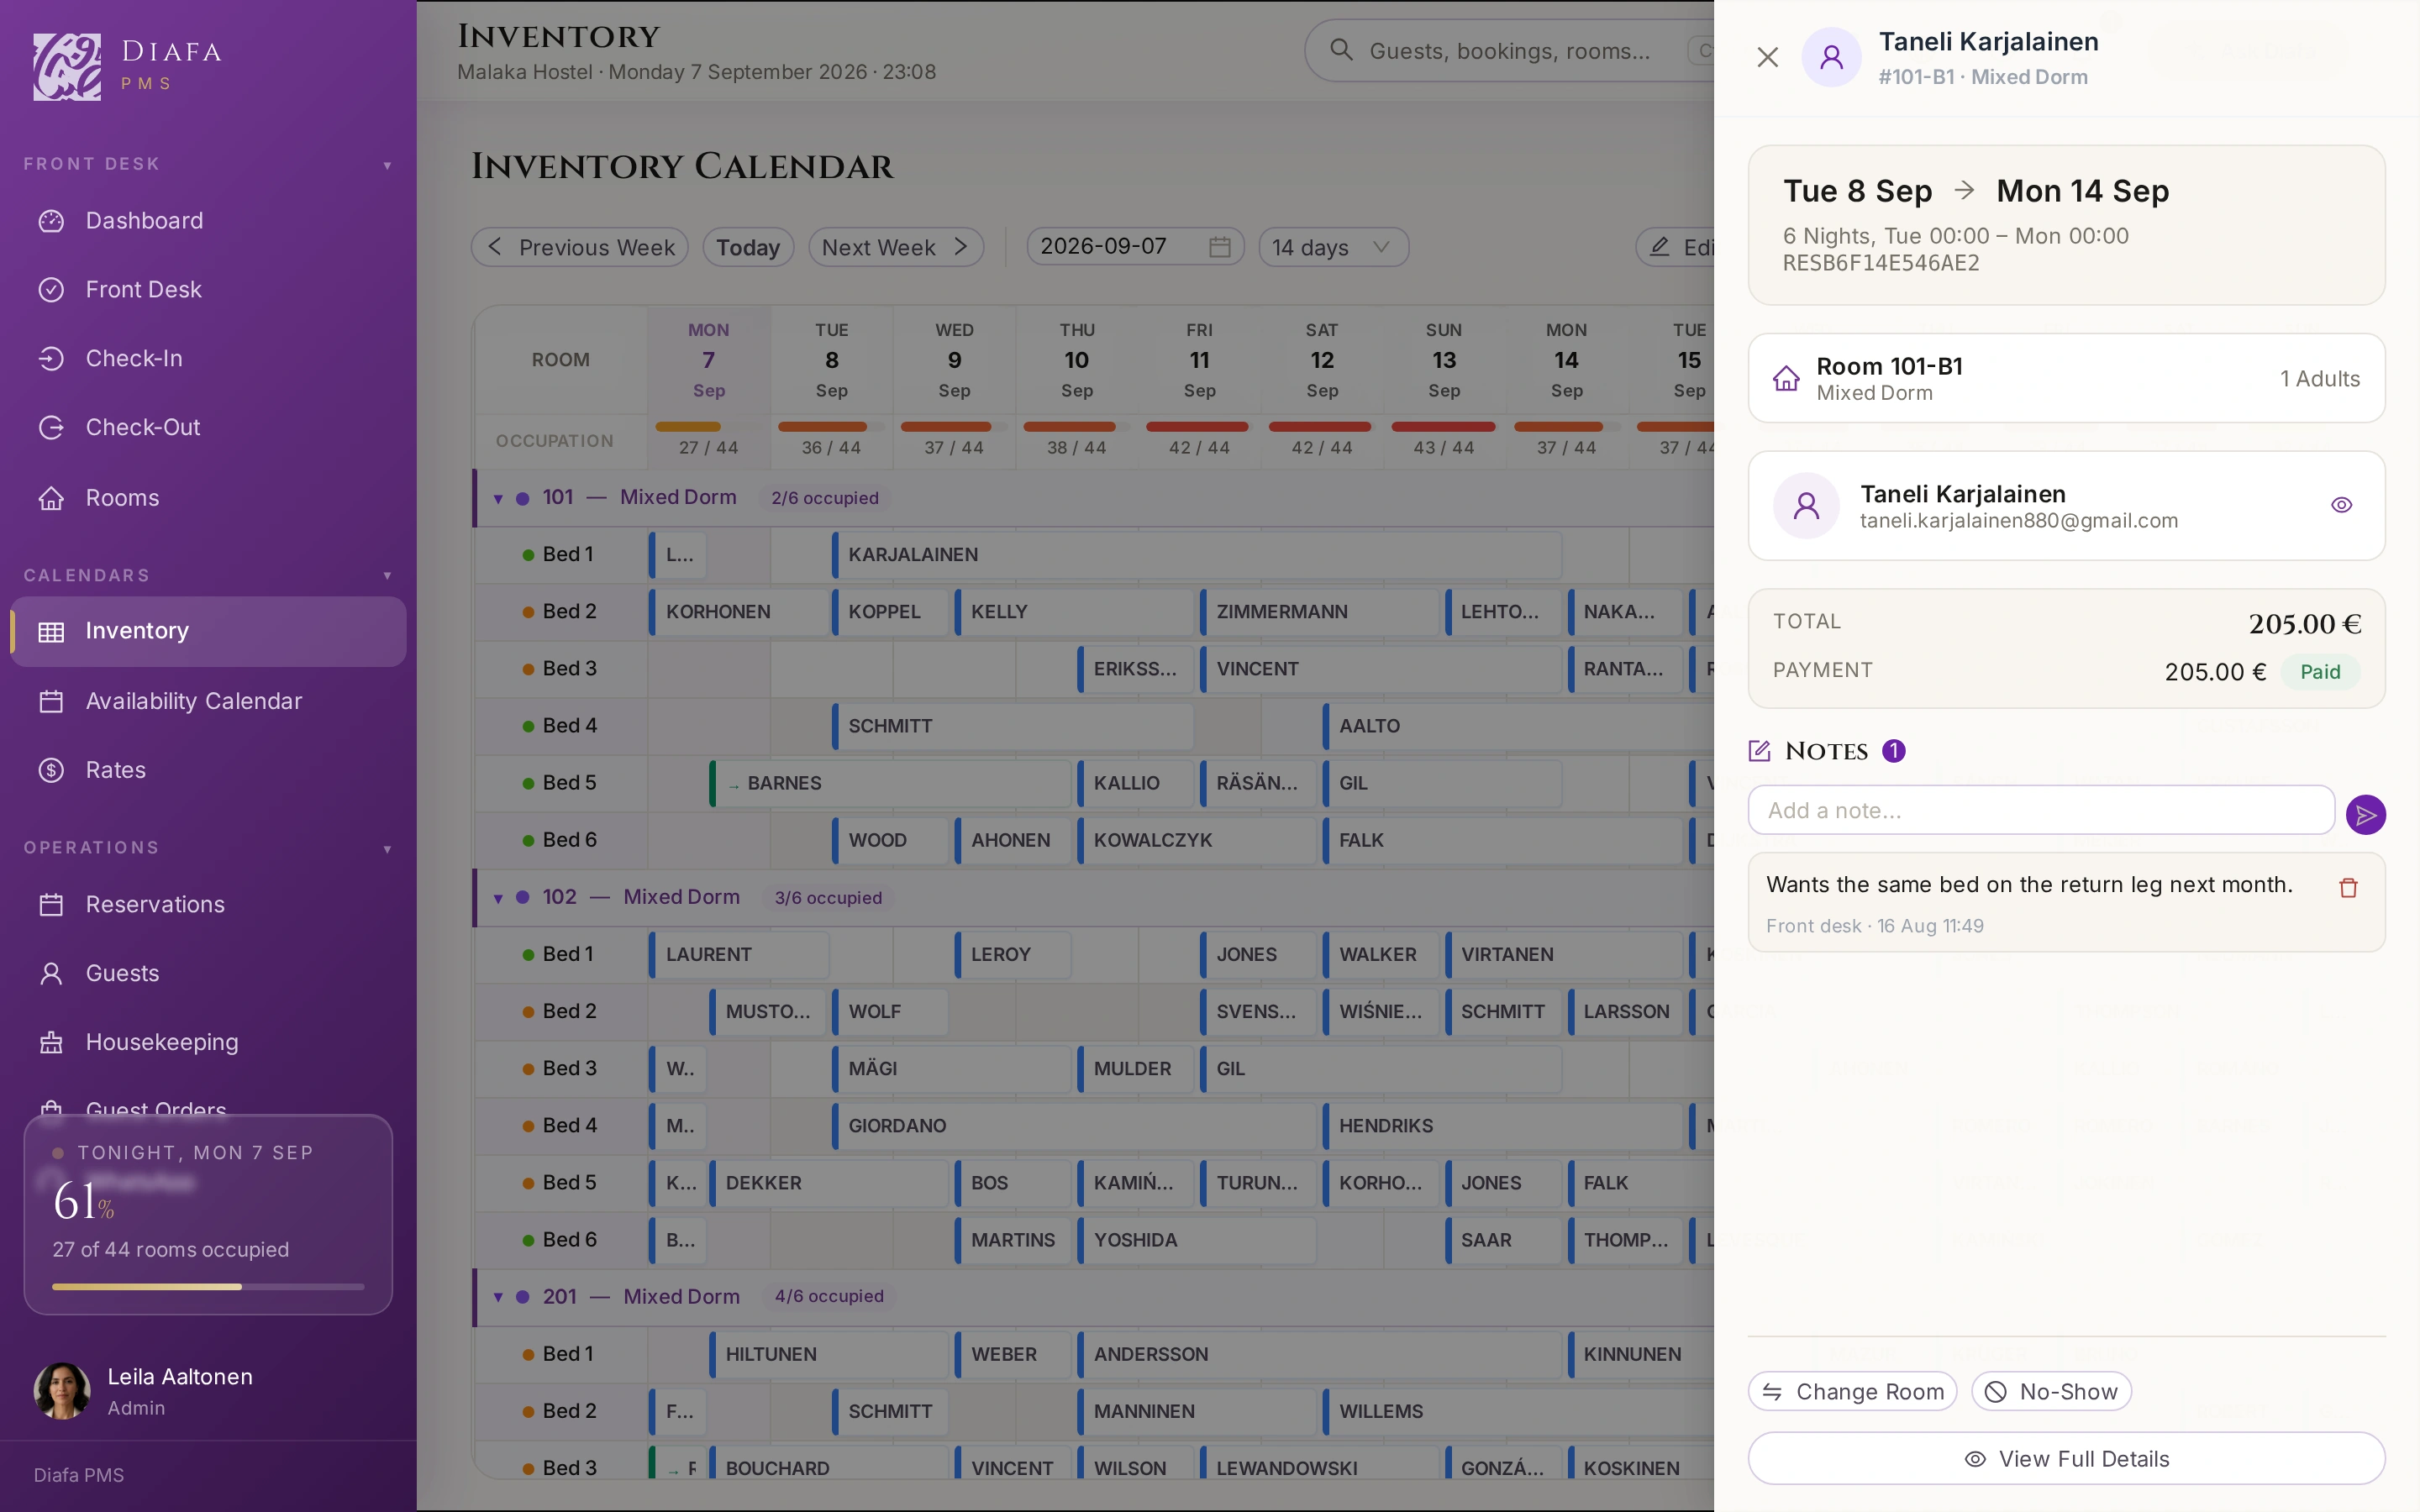Click the search magnifier icon
Screen dimensions: 2420x1512
(1341, 50)
